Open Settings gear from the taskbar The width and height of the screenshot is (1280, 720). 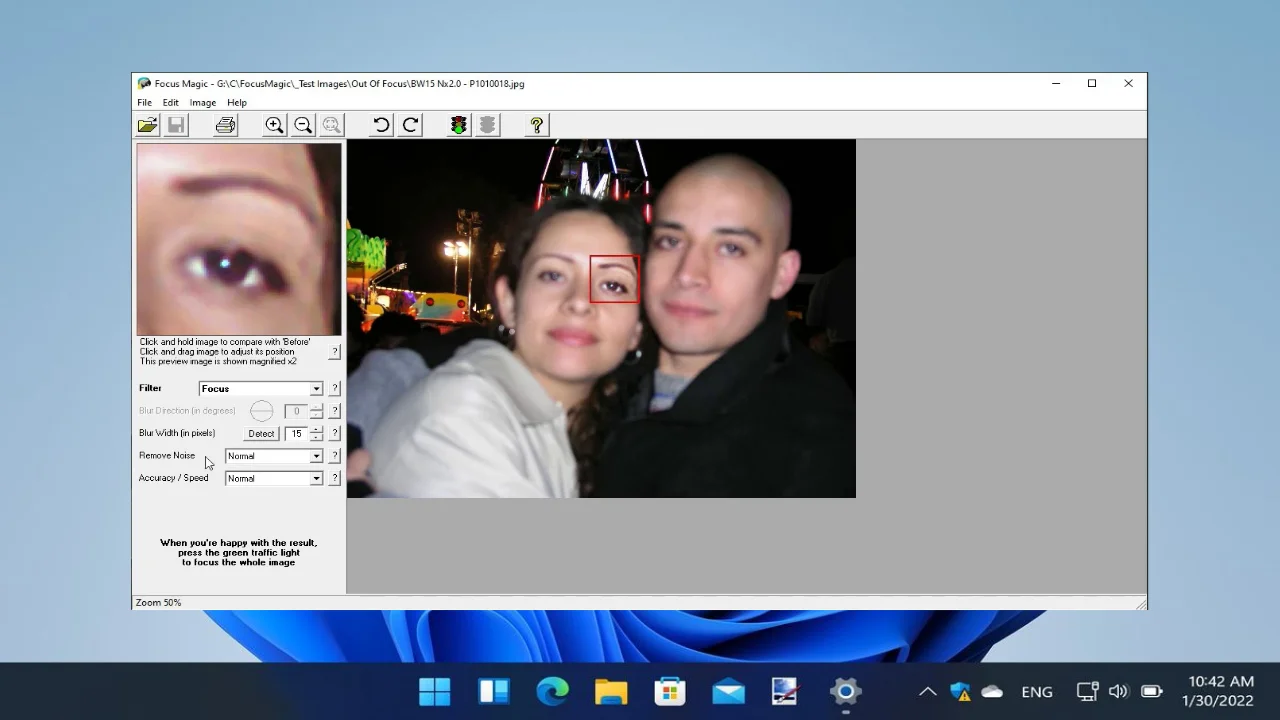tap(845, 691)
